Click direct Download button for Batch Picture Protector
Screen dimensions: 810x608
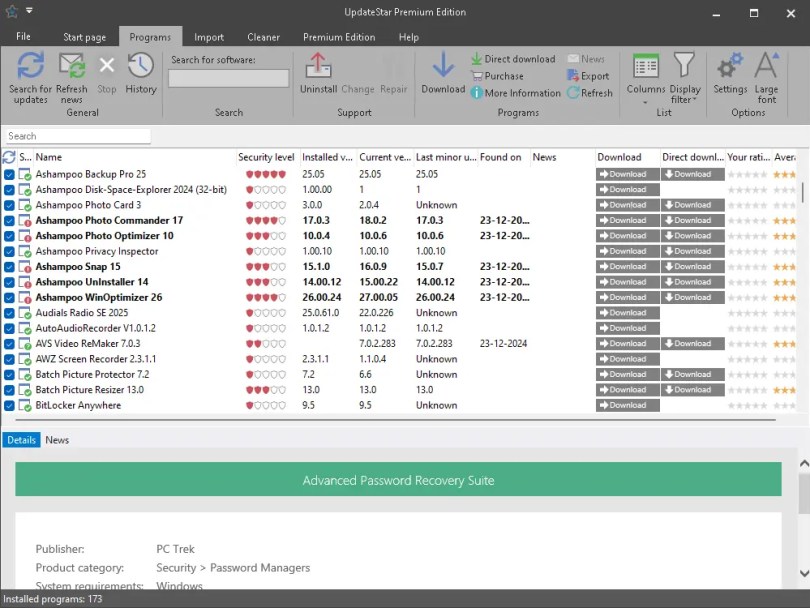coord(692,375)
